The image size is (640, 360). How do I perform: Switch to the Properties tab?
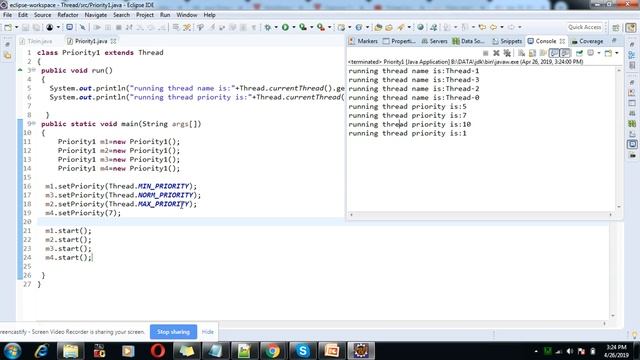[399, 41]
